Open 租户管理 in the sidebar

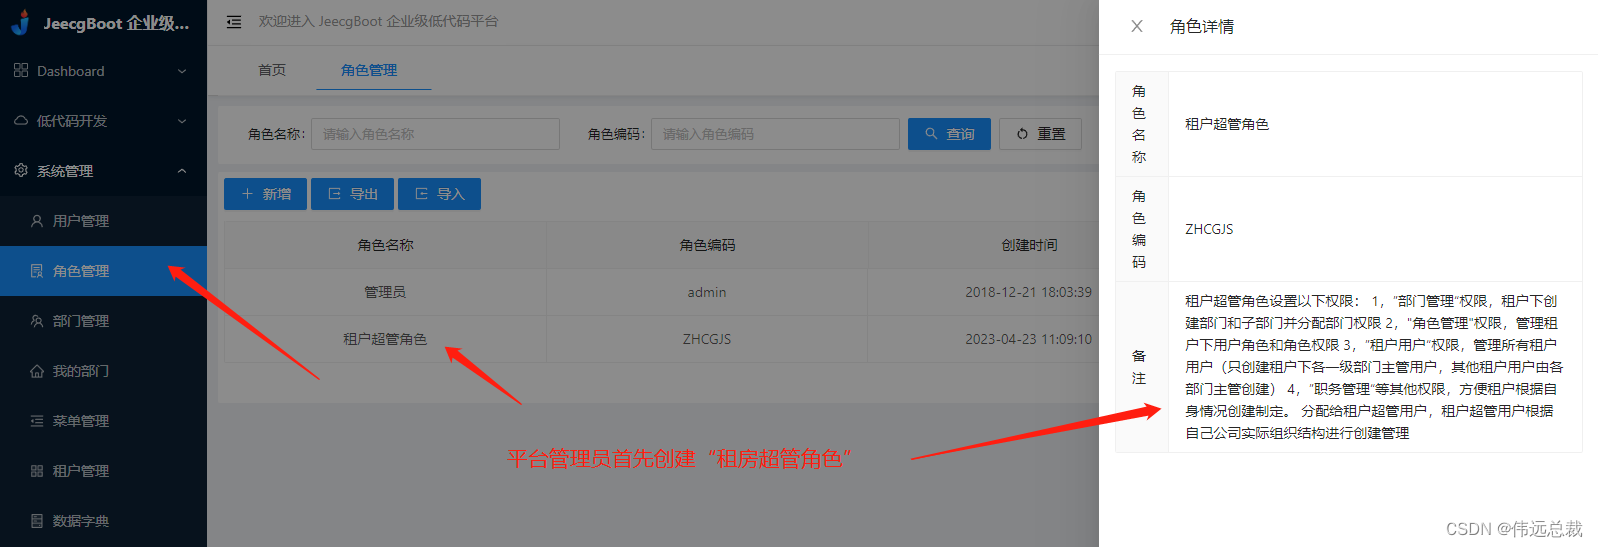pyautogui.click(x=103, y=471)
